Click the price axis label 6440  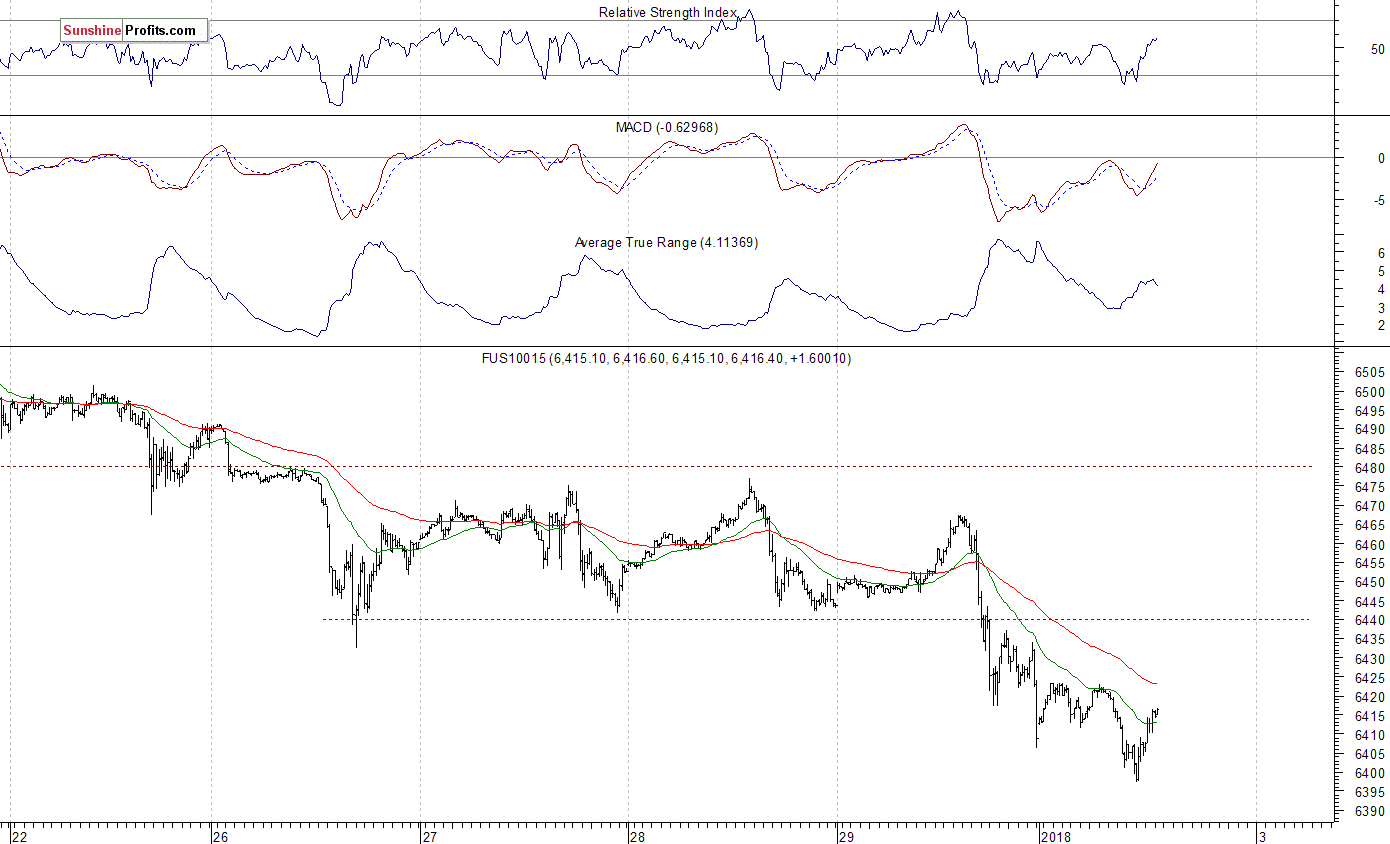click(1370, 621)
